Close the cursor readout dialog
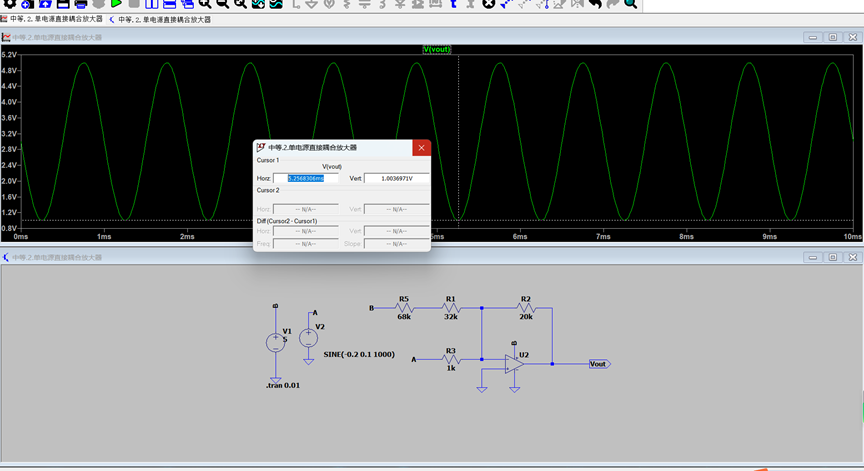Viewport: 864px width, 471px height. coord(421,147)
